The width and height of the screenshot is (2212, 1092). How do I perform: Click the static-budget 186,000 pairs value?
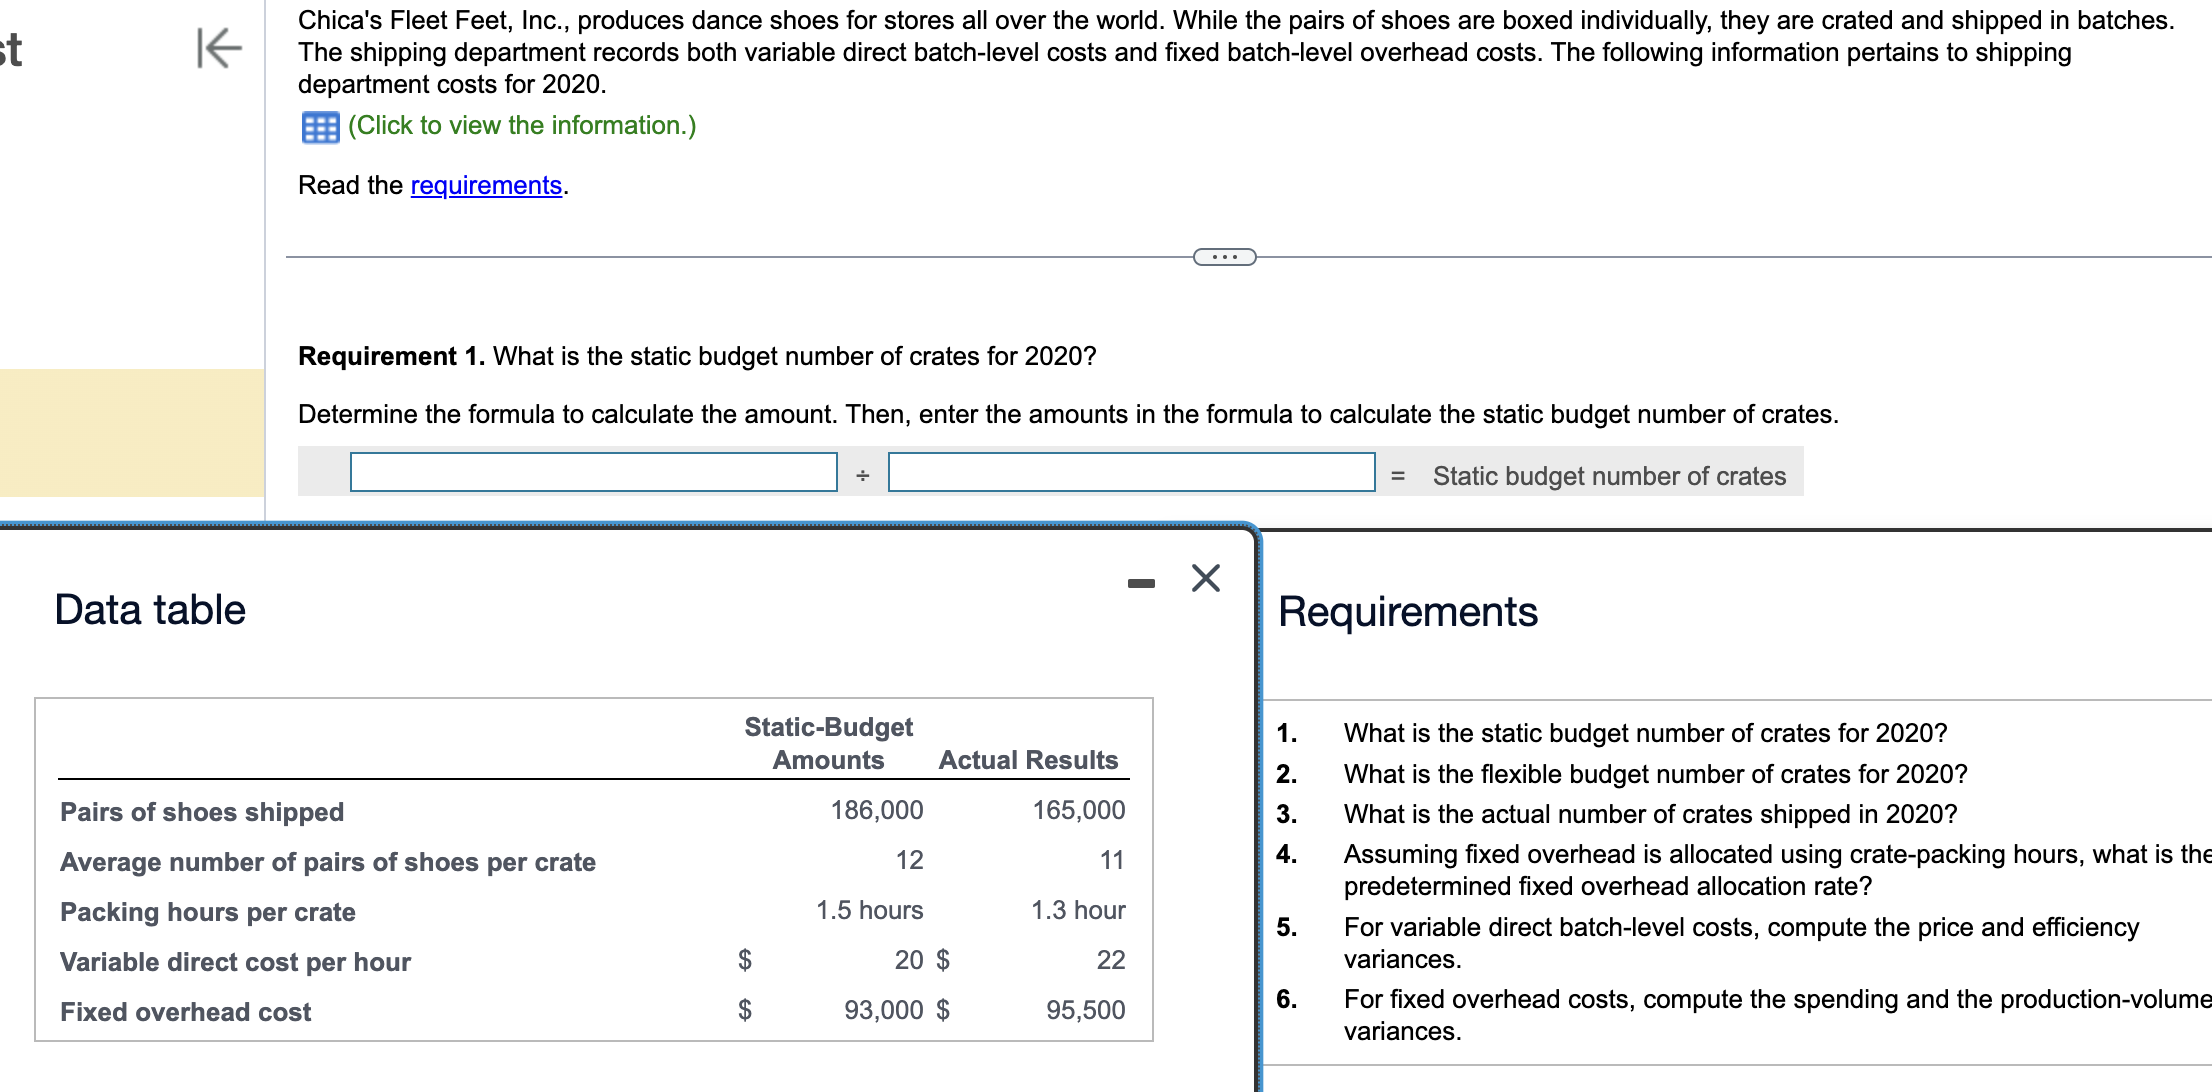pyautogui.click(x=876, y=810)
